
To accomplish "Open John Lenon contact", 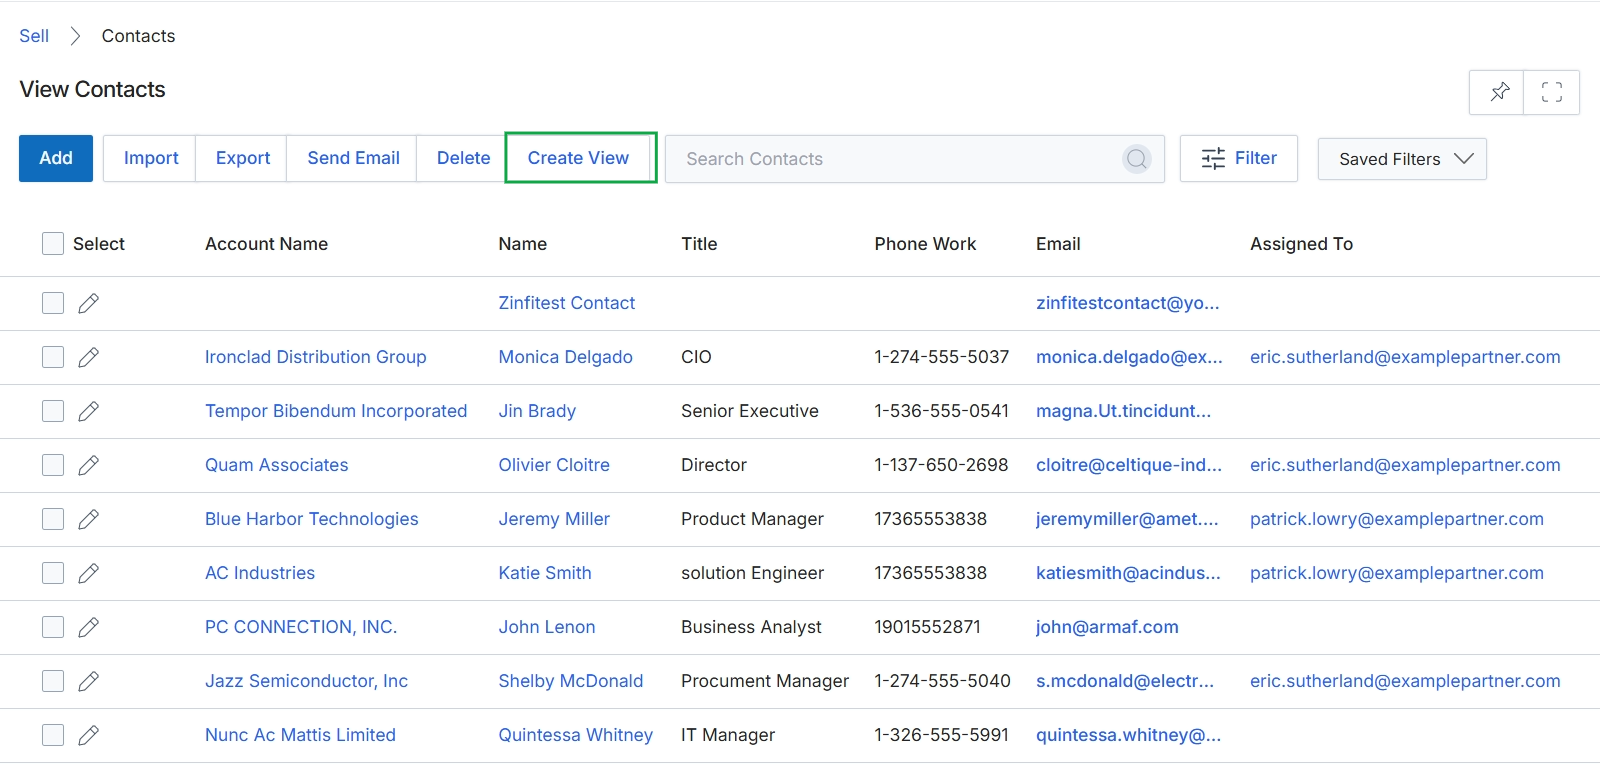I will (x=547, y=627).
